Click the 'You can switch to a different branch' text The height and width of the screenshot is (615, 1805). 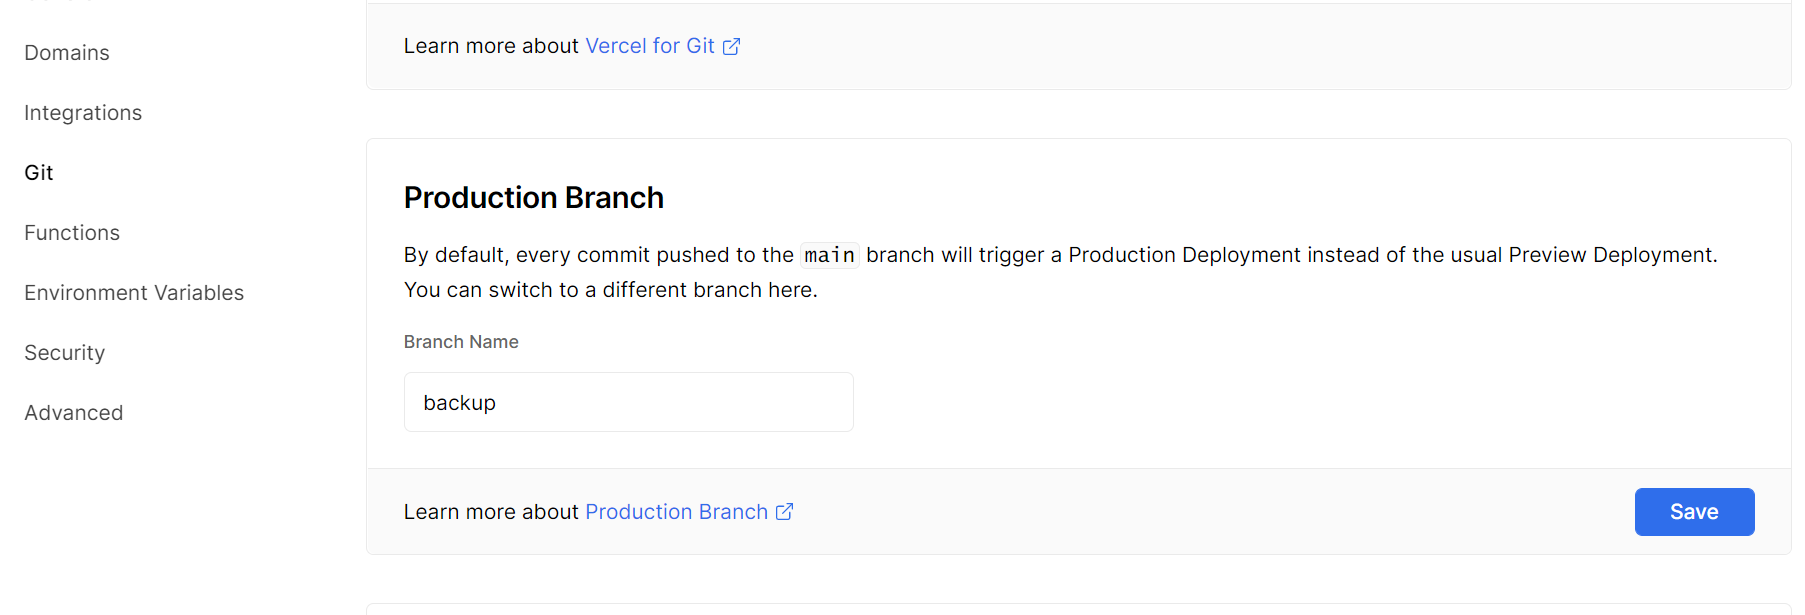tap(610, 290)
